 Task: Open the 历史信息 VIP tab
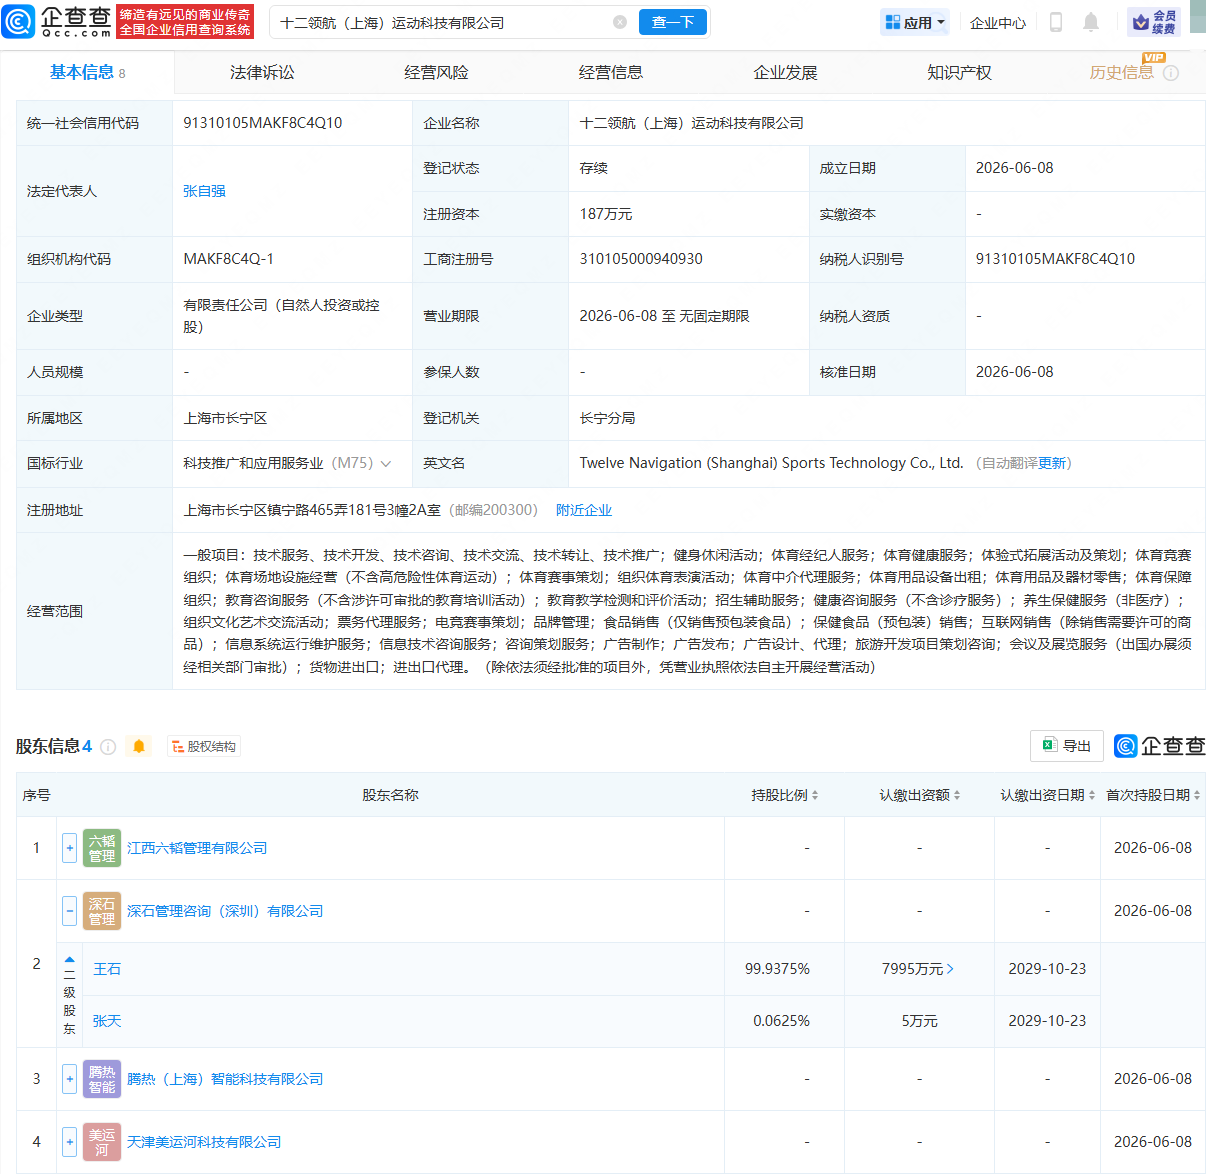(x=1121, y=73)
